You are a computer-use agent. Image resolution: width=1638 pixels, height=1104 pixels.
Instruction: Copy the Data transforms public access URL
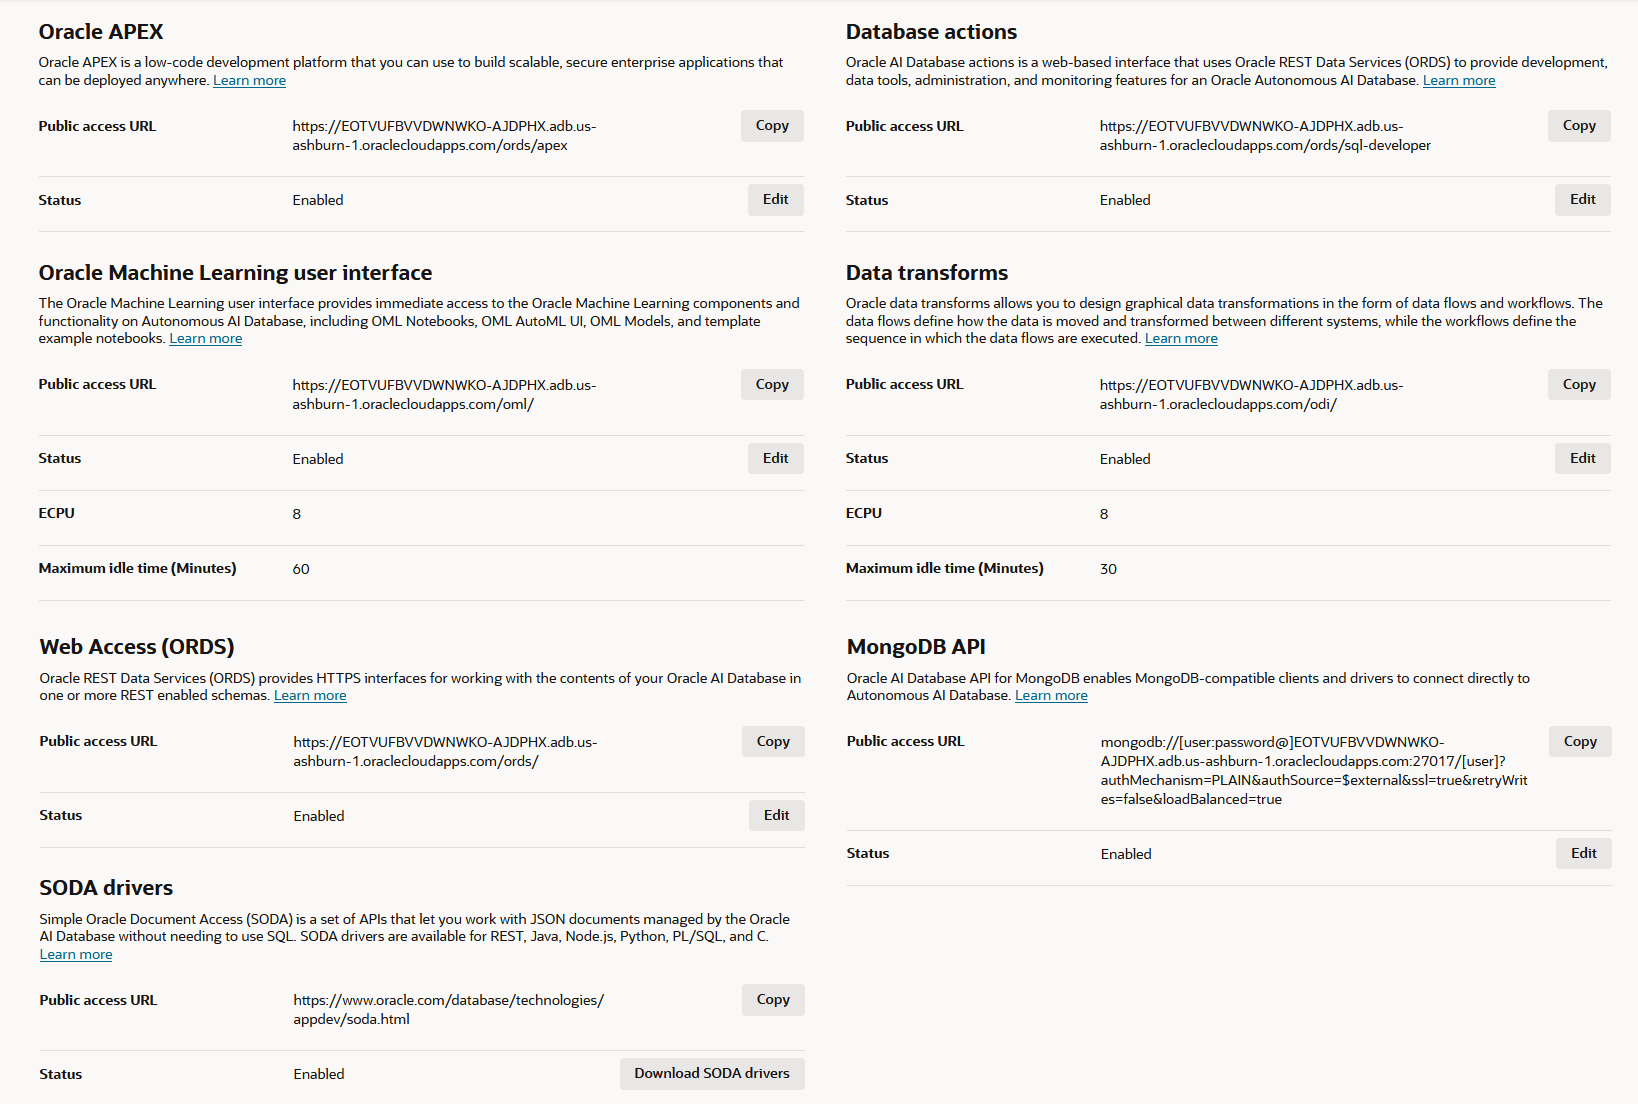1578,383
